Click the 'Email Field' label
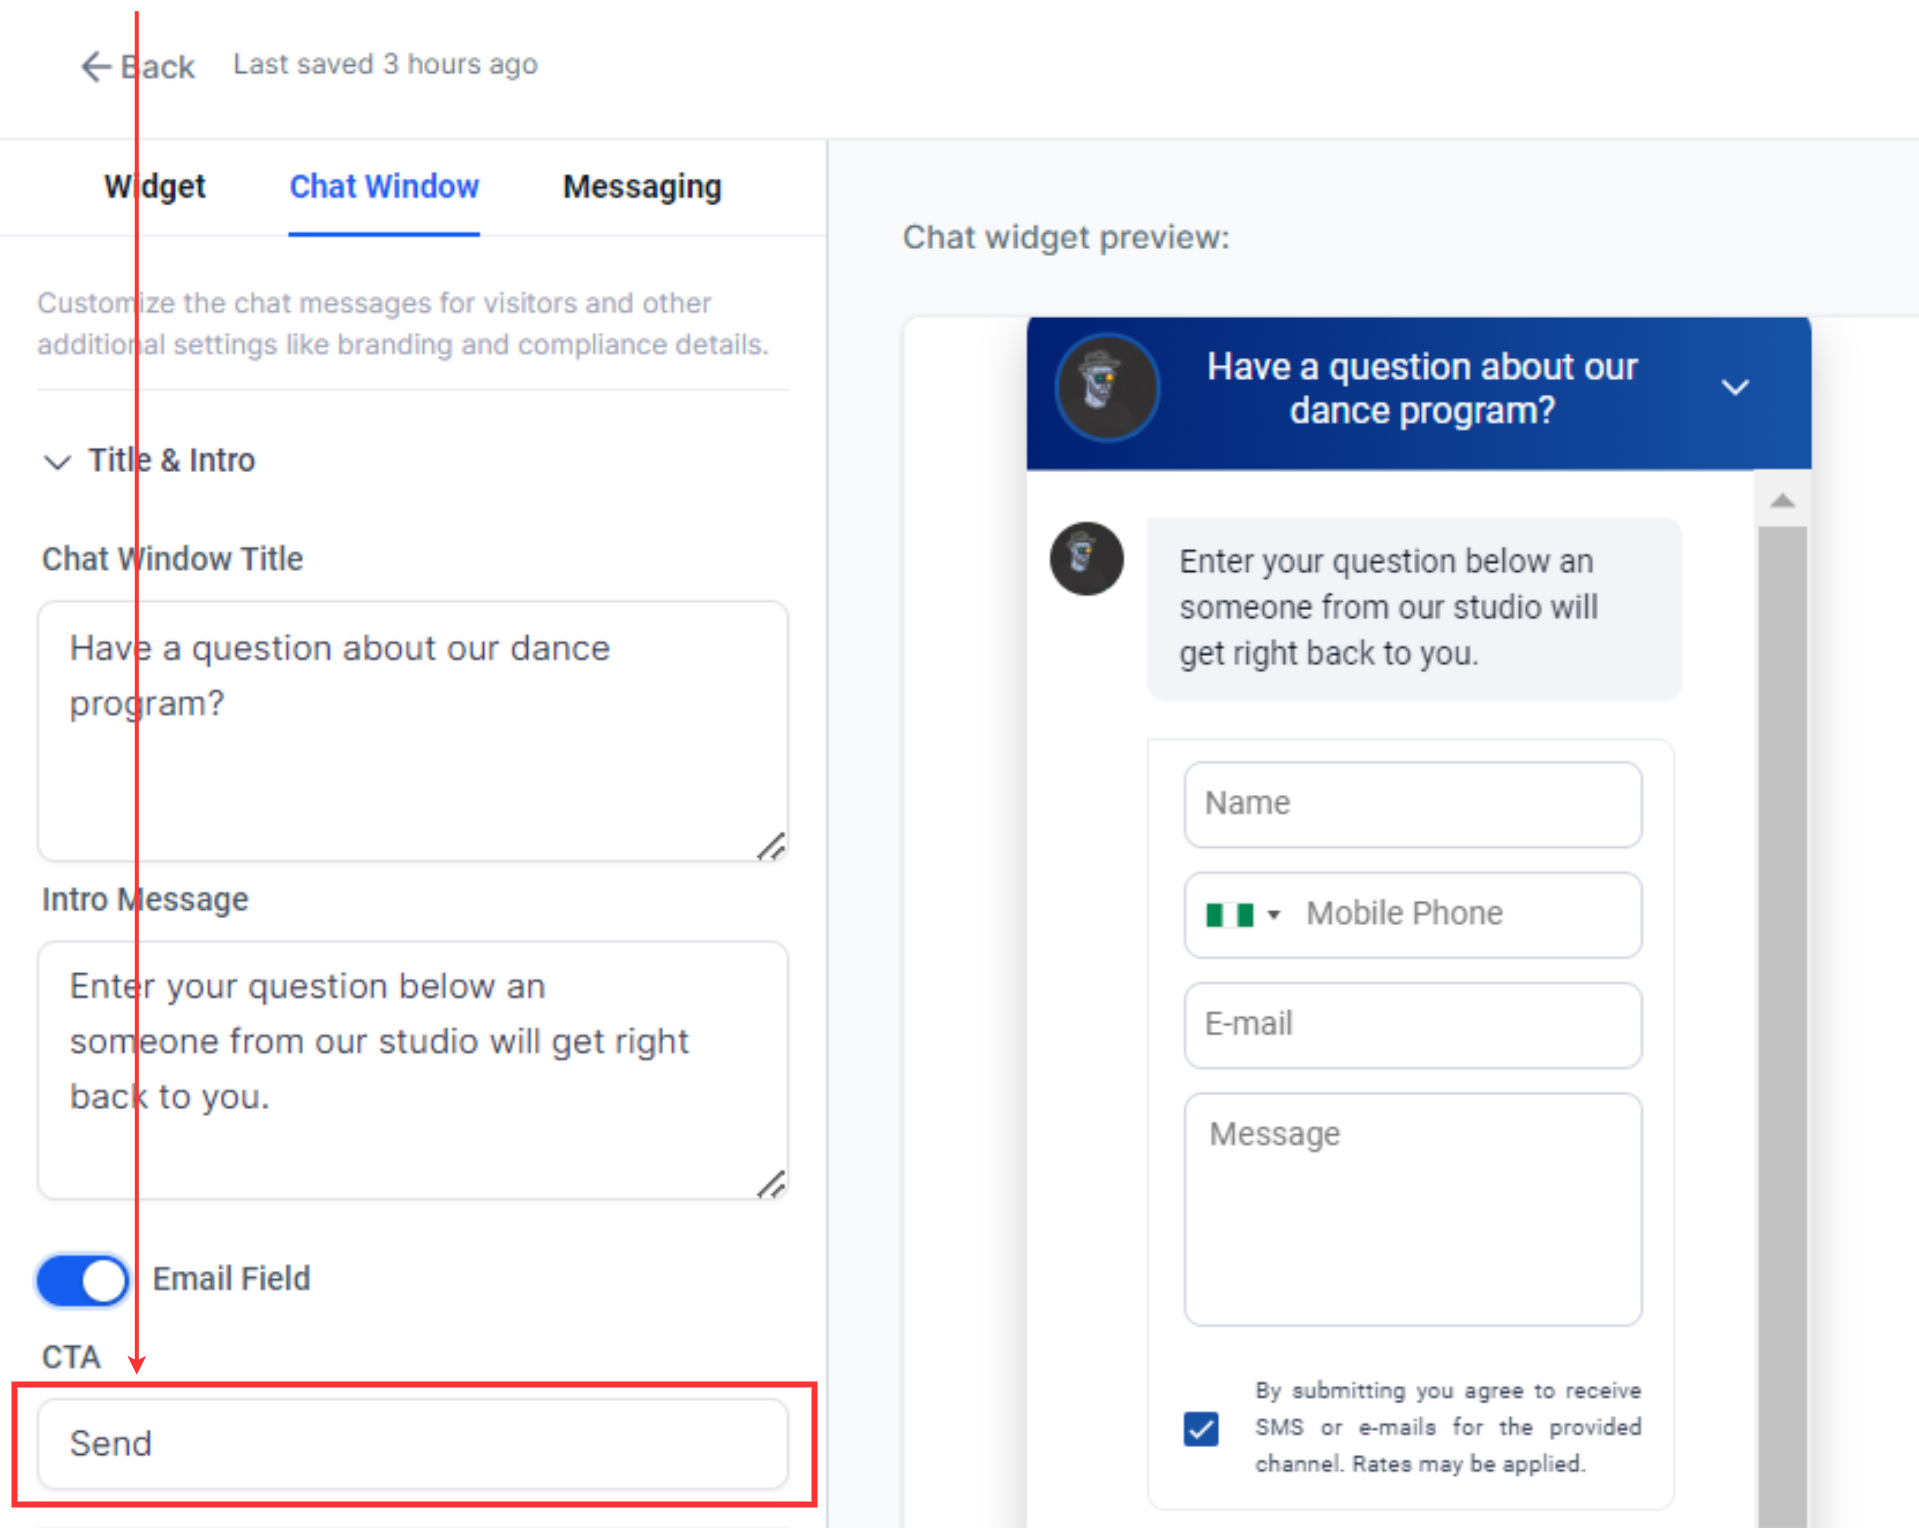 click(x=231, y=1279)
